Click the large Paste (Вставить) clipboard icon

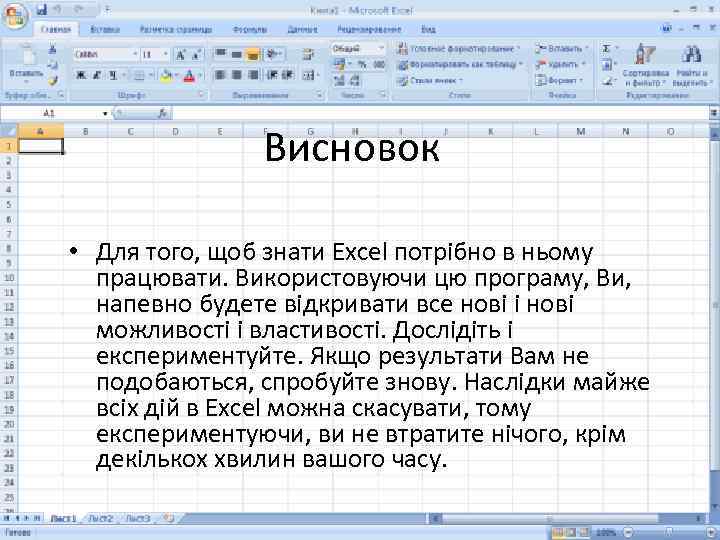(x=27, y=55)
